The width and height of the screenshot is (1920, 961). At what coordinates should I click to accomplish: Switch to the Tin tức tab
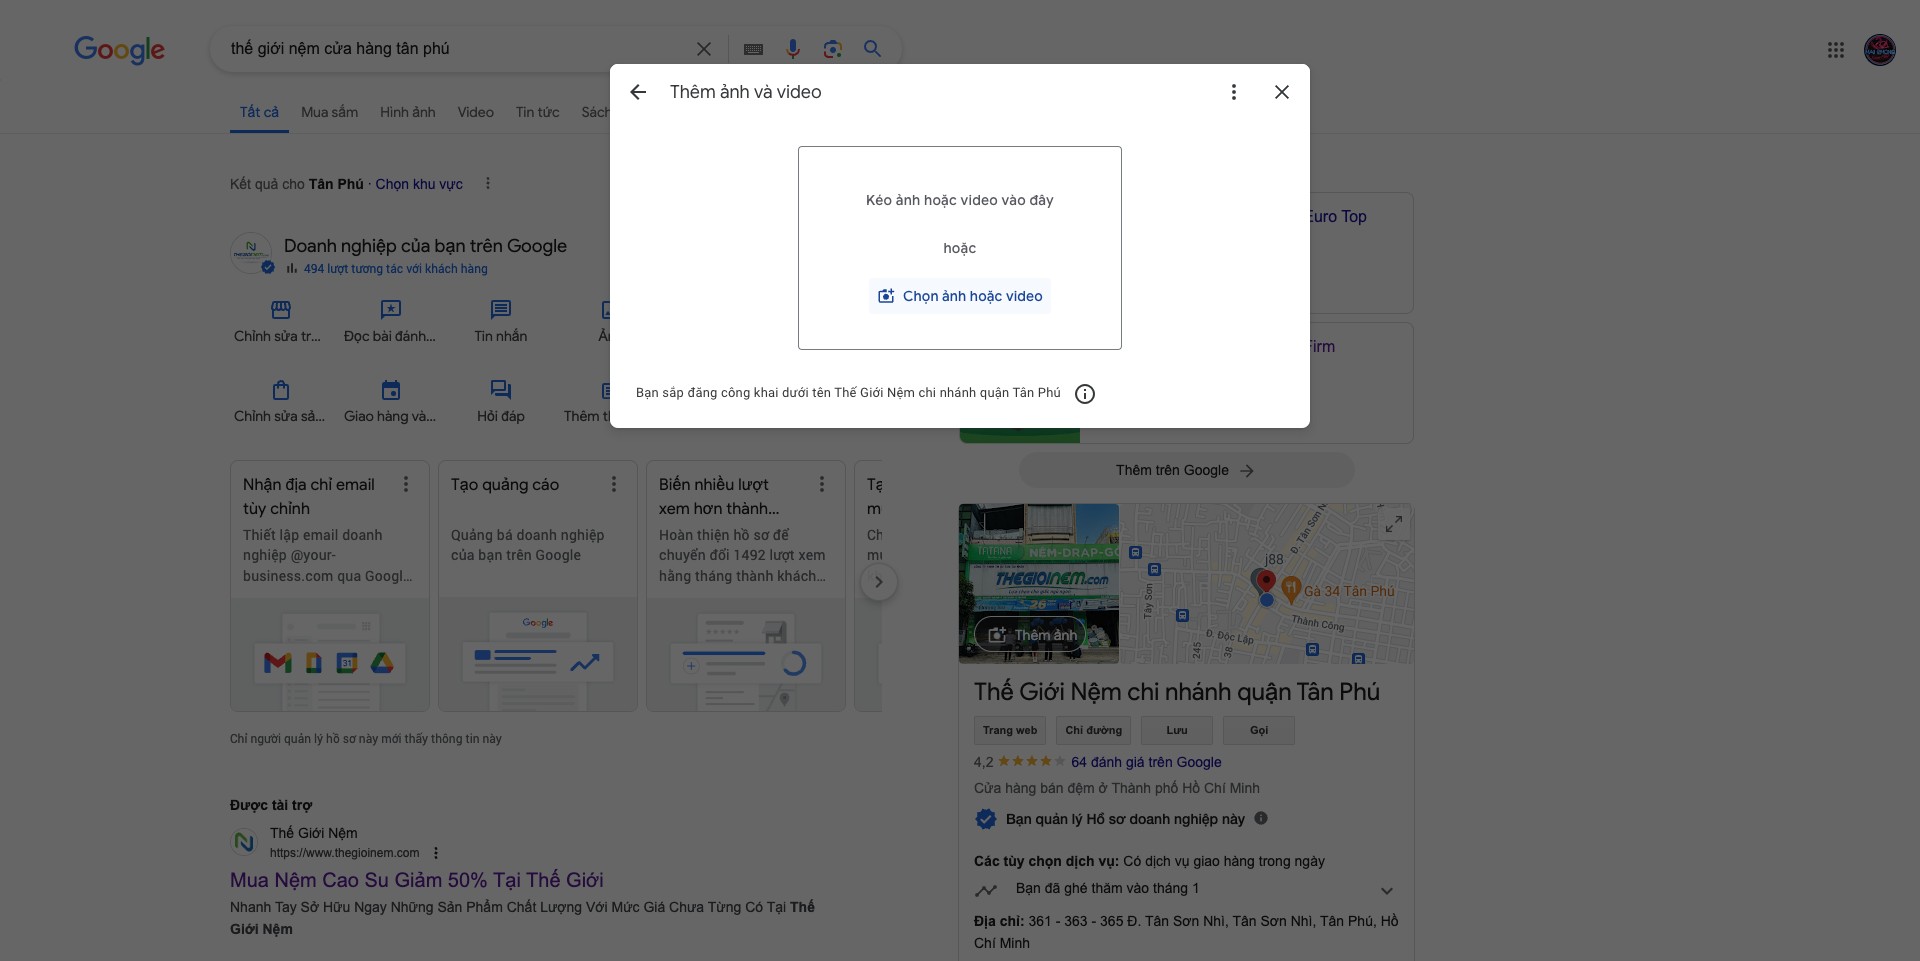pyautogui.click(x=538, y=112)
